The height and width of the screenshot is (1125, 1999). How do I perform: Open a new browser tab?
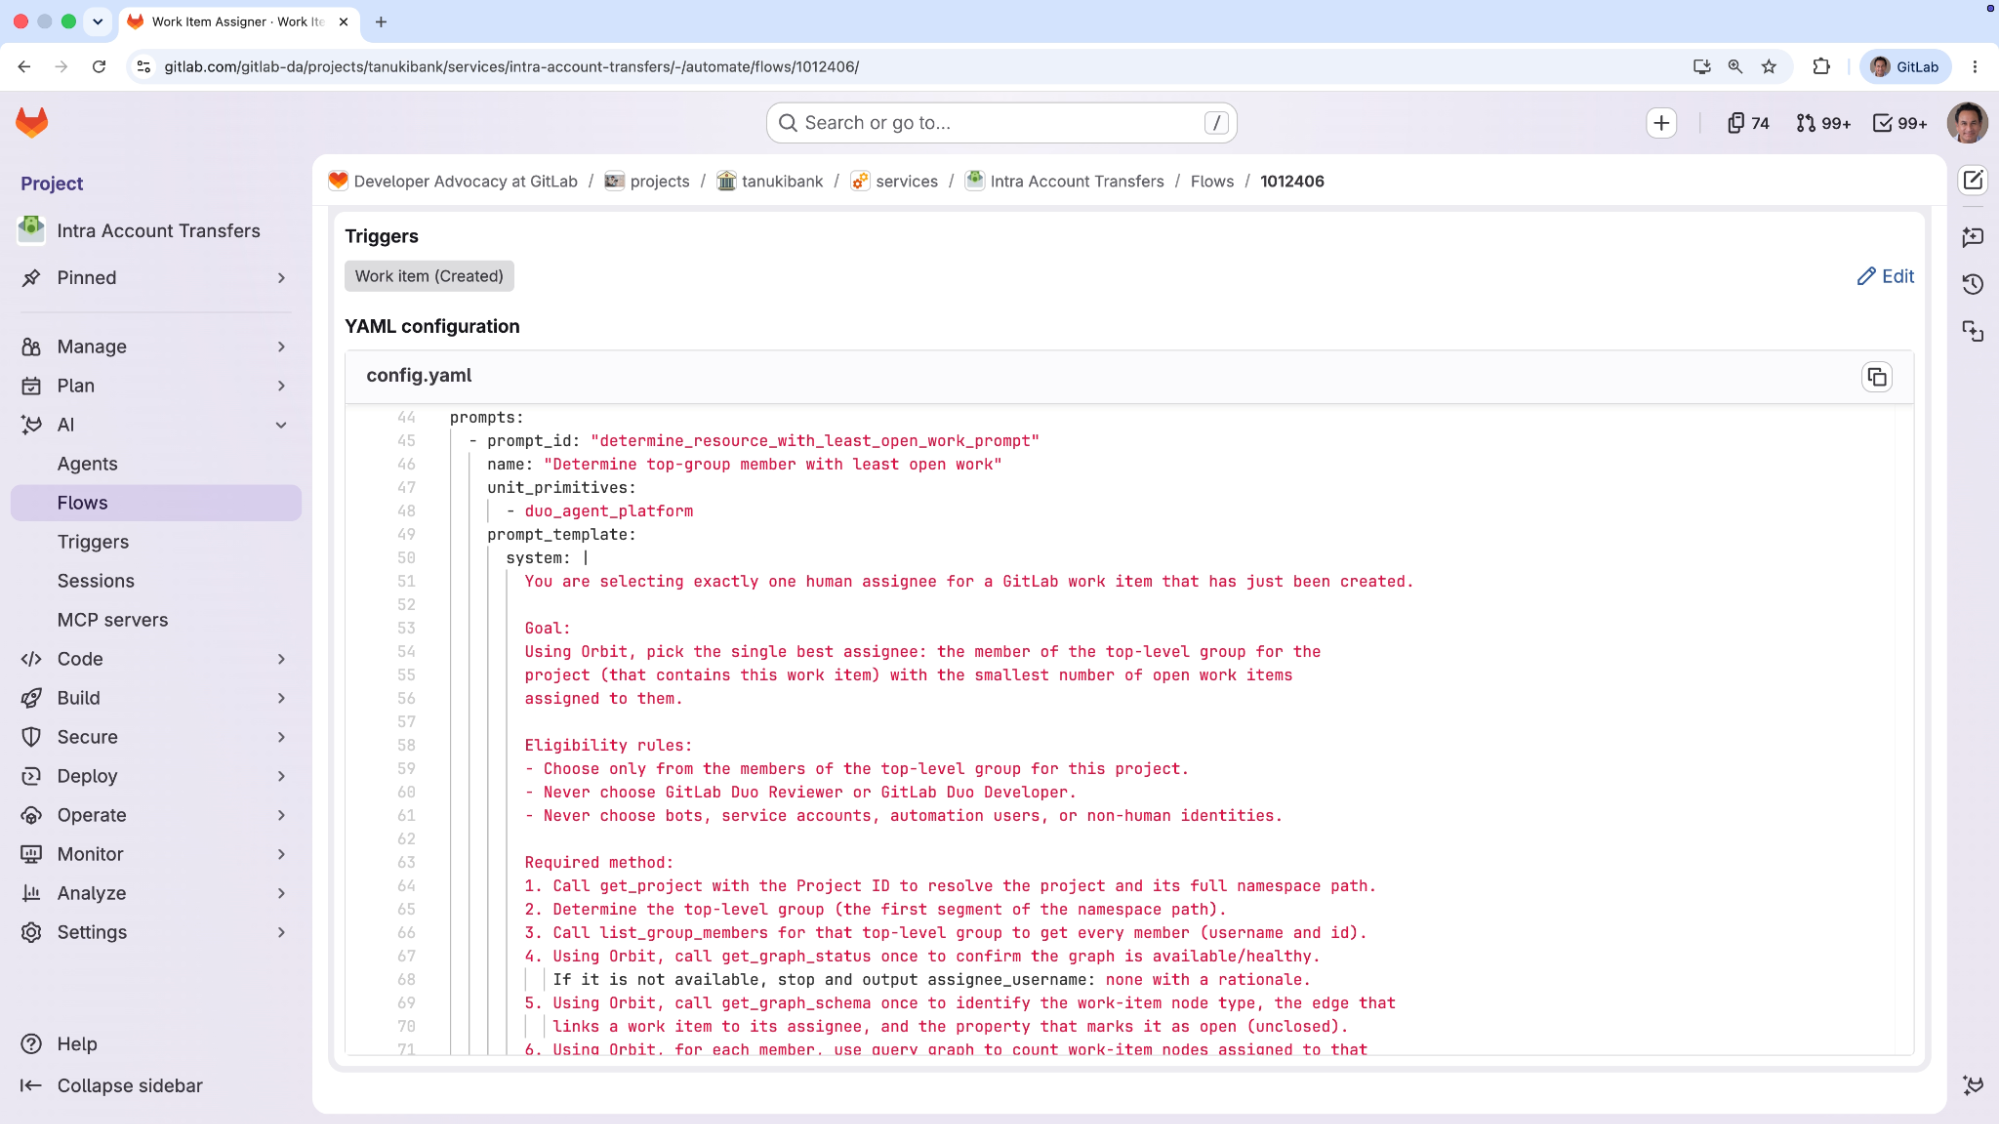pos(381,22)
